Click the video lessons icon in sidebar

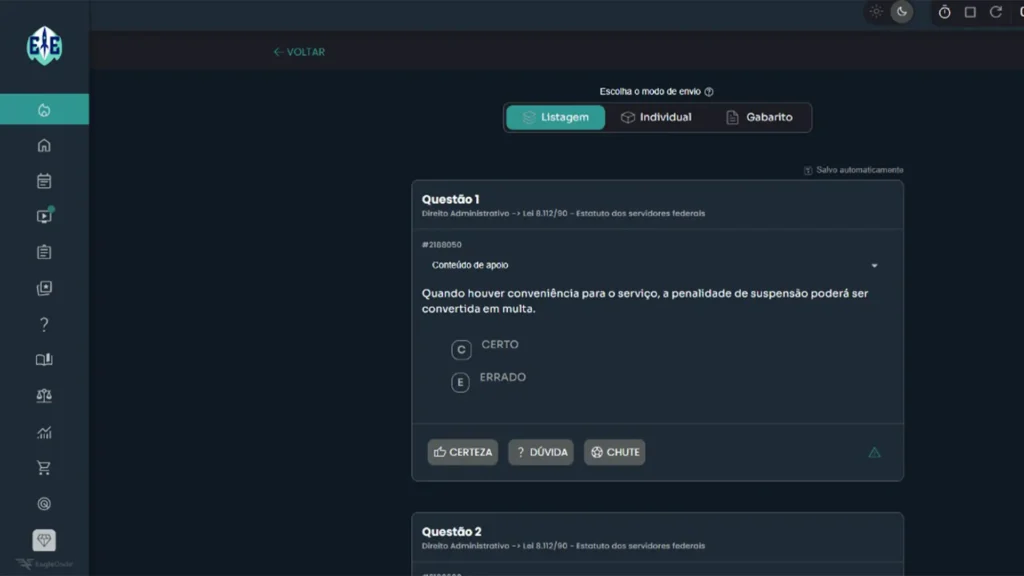tap(44, 217)
